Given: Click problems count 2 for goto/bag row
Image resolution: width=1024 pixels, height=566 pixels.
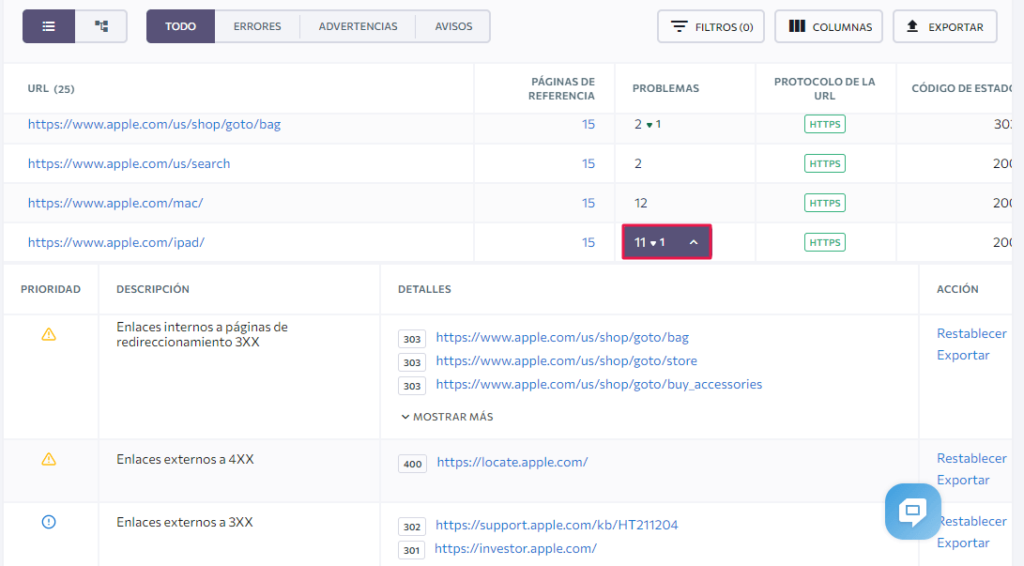Looking at the screenshot, I should coord(638,124).
